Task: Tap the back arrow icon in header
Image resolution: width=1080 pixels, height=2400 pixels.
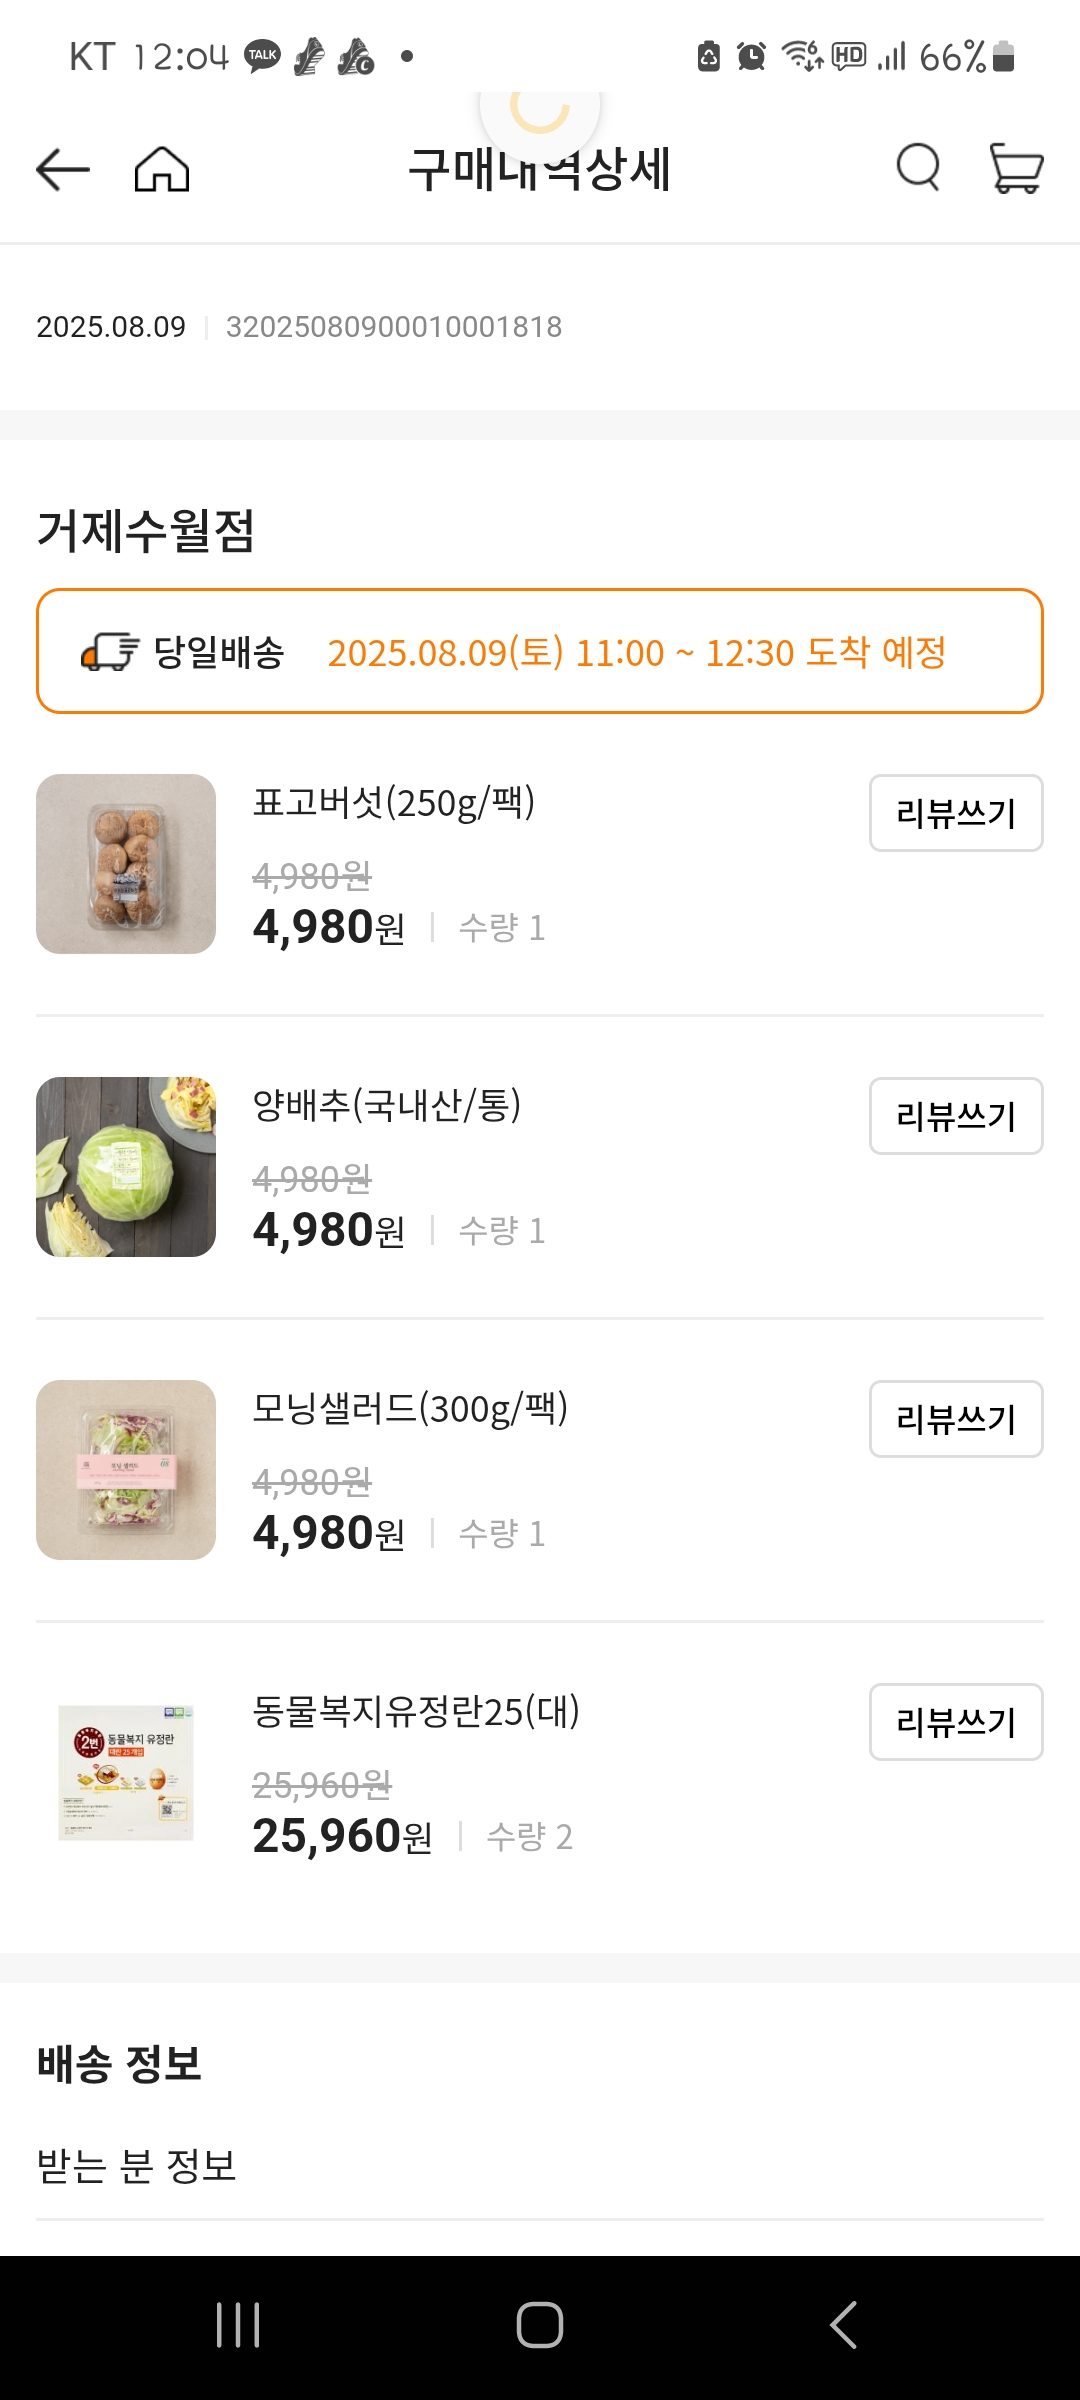Action: [63, 169]
